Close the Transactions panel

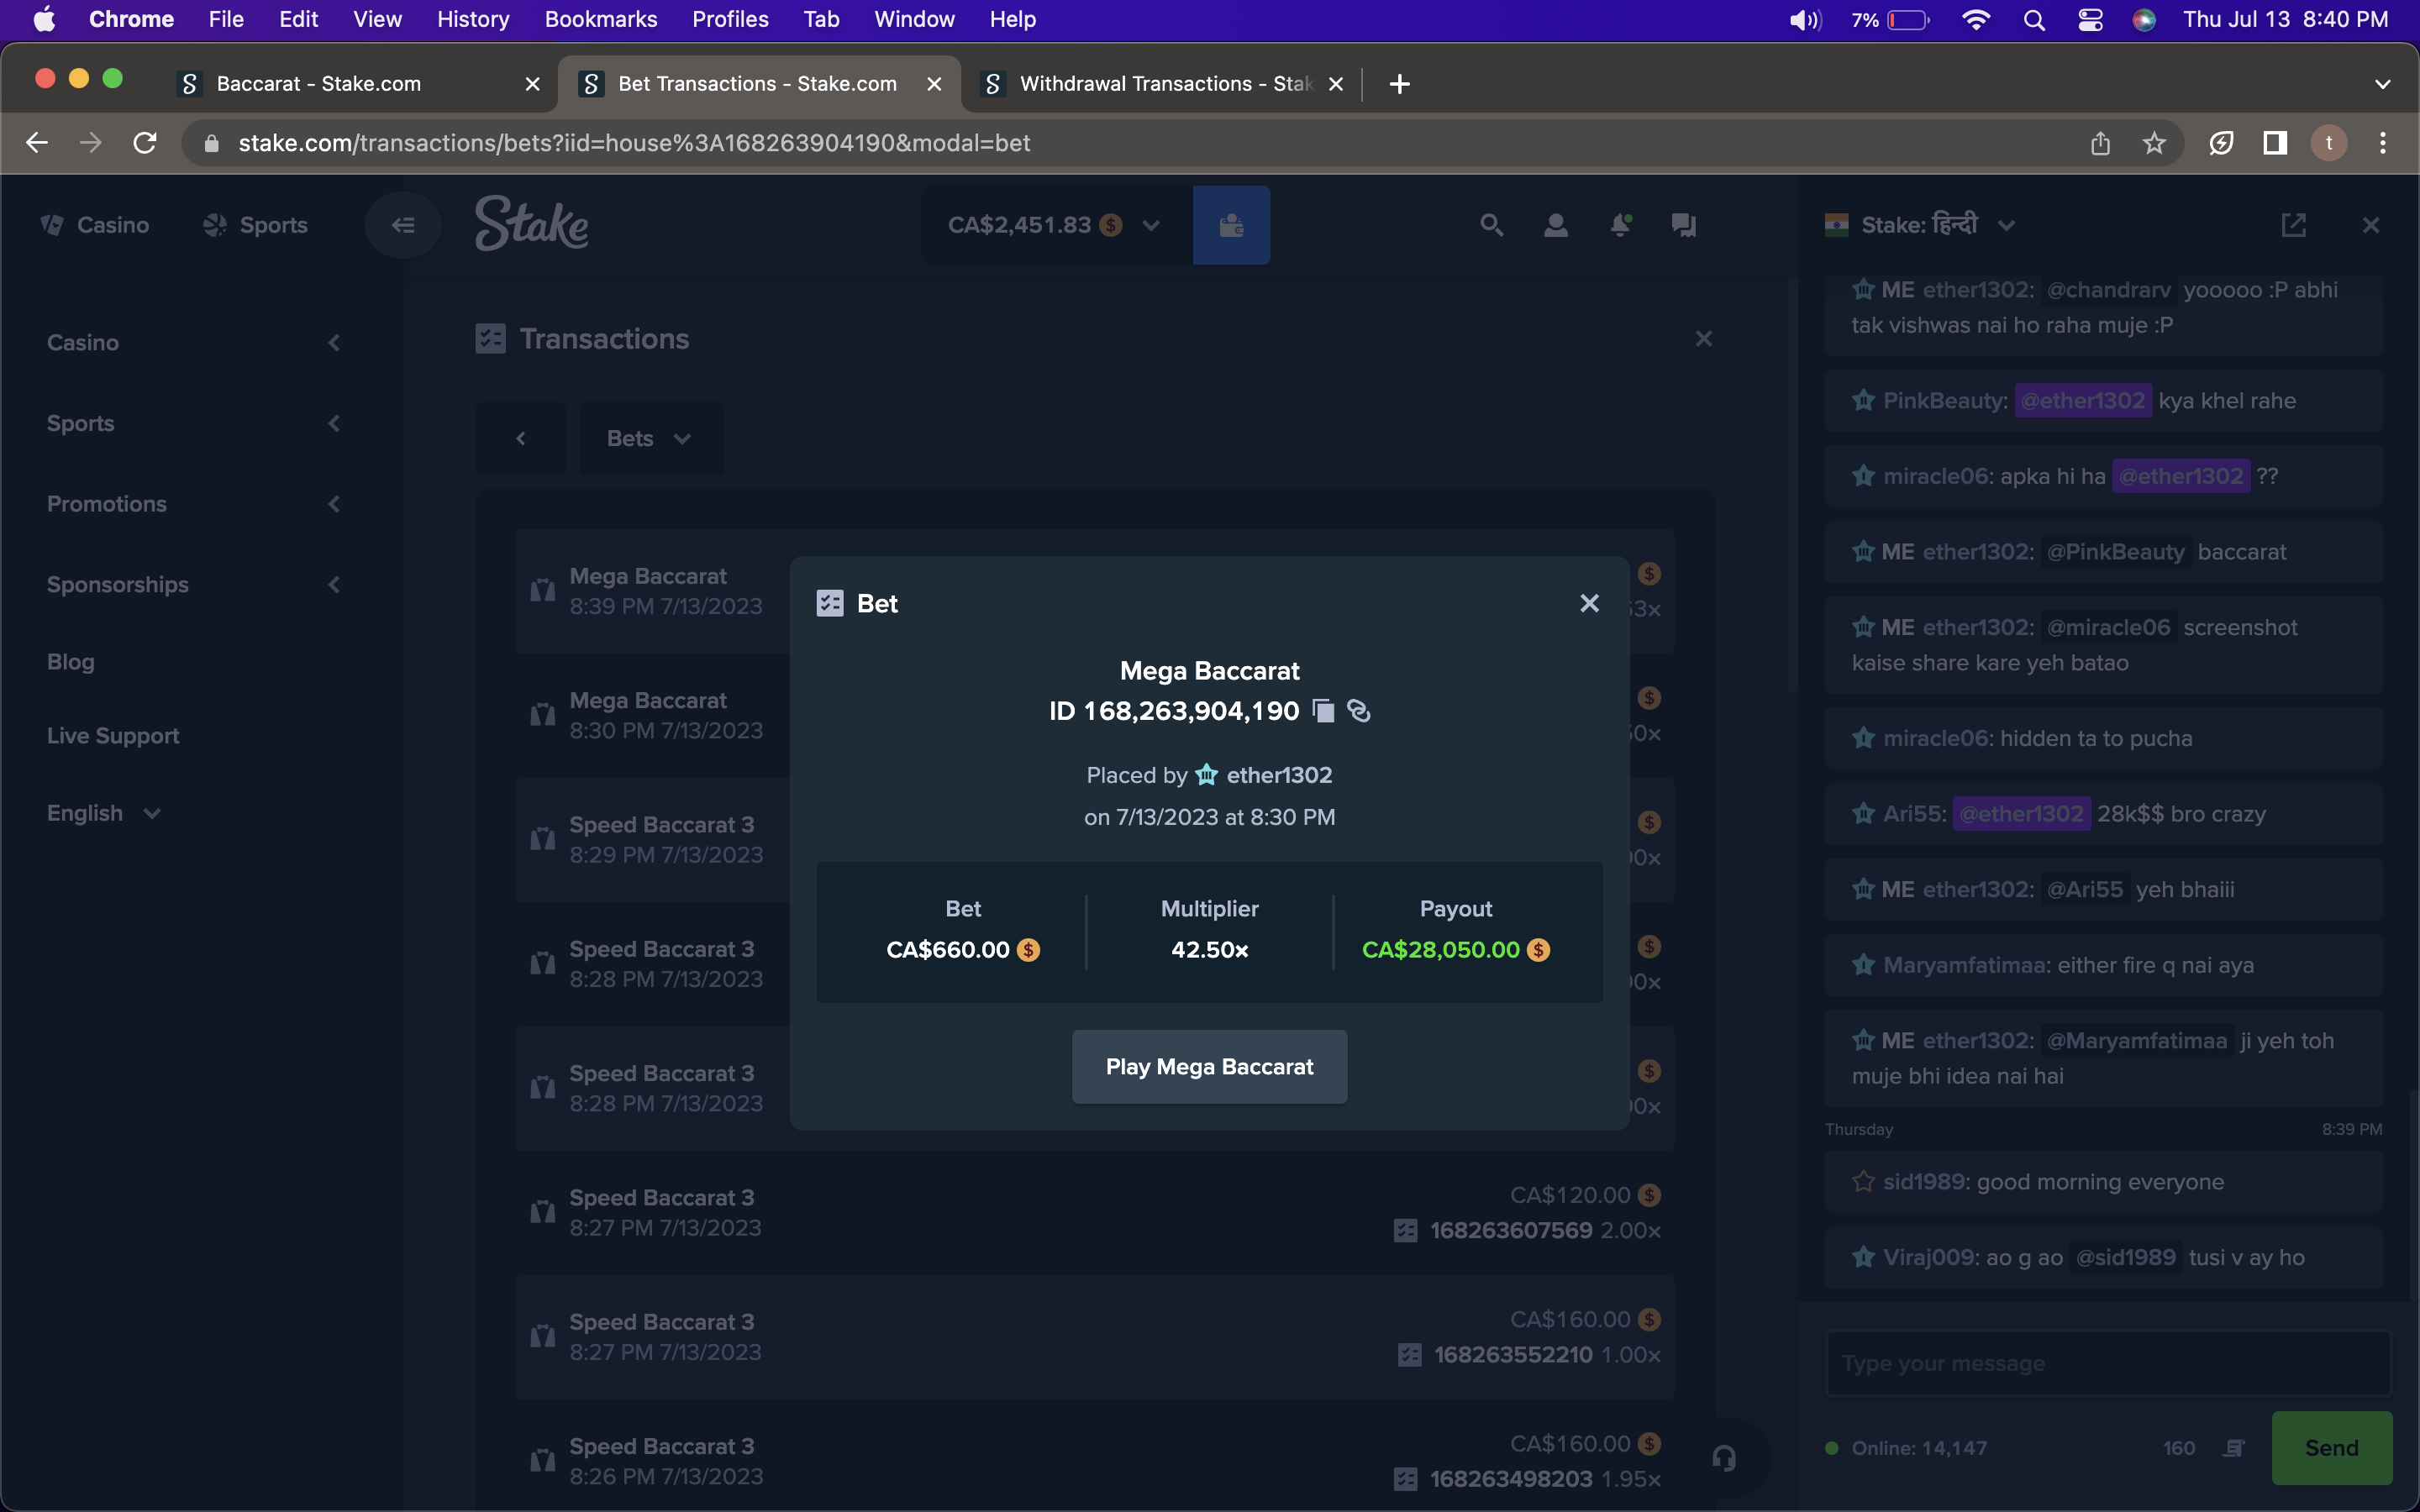(1704, 339)
